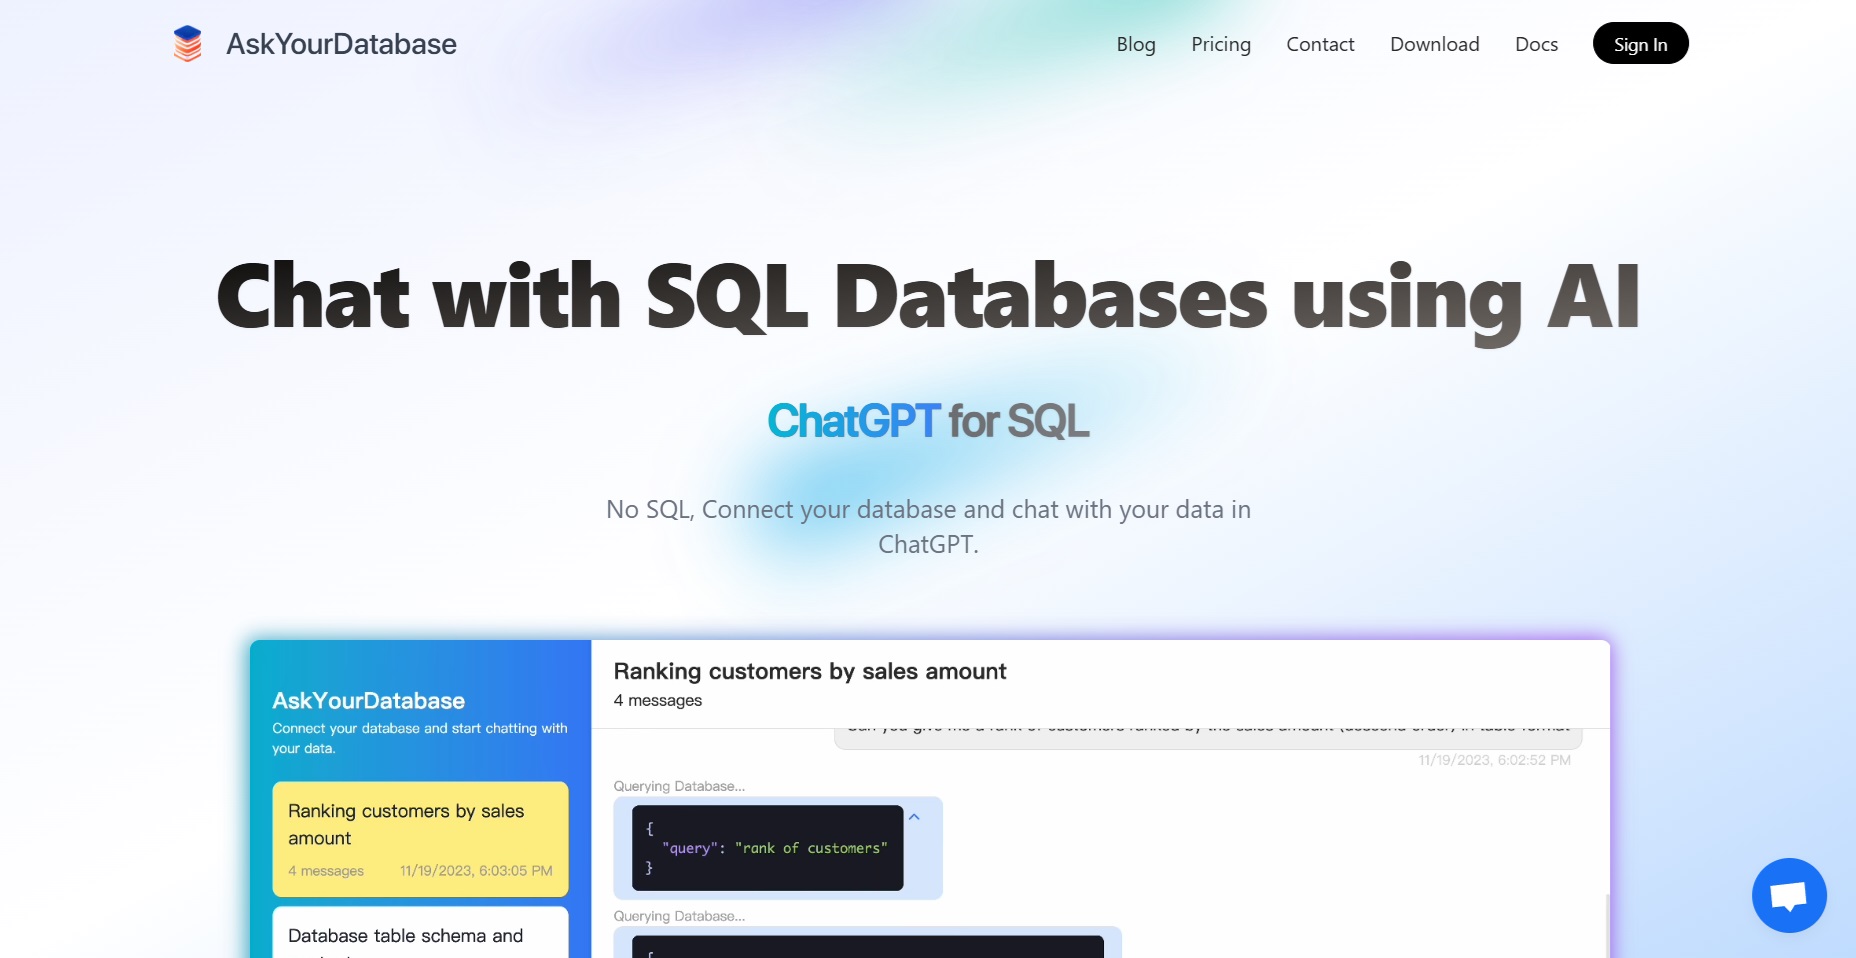The image size is (1856, 958).
Task: Click the 'ChatGPT for SQL' subtitle
Action: [928, 421]
